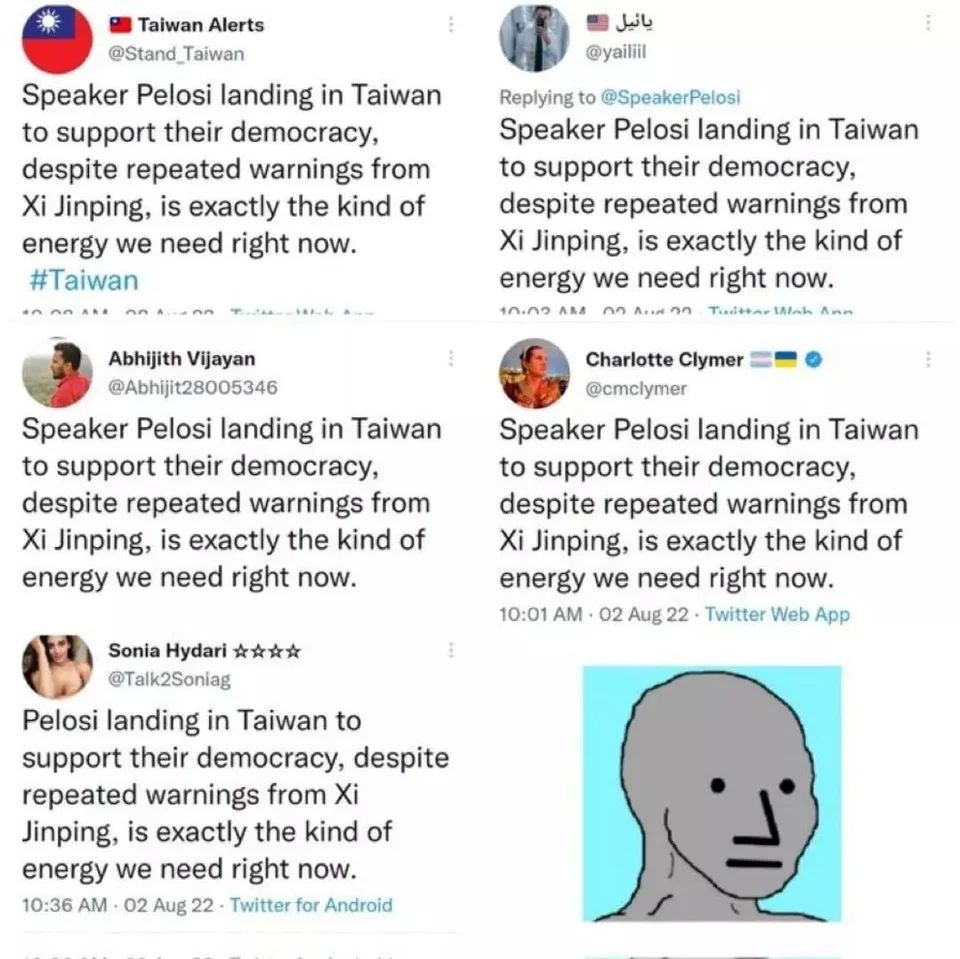This screenshot has width=960, height=959.
Task: Open the @SpeakerPelosi reply mention link
Action: point(670,97)
